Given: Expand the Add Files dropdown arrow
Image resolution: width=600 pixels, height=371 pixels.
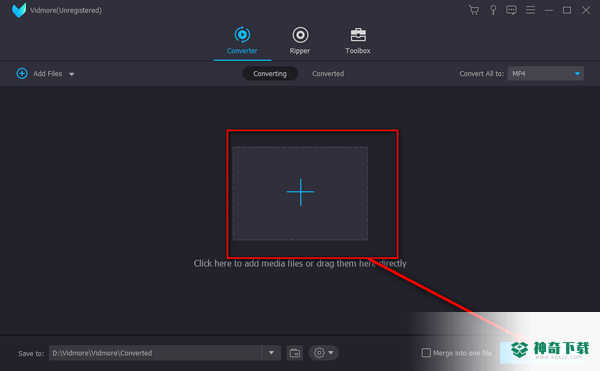Looking at the screenshot, I should click(x=72, y=74).
